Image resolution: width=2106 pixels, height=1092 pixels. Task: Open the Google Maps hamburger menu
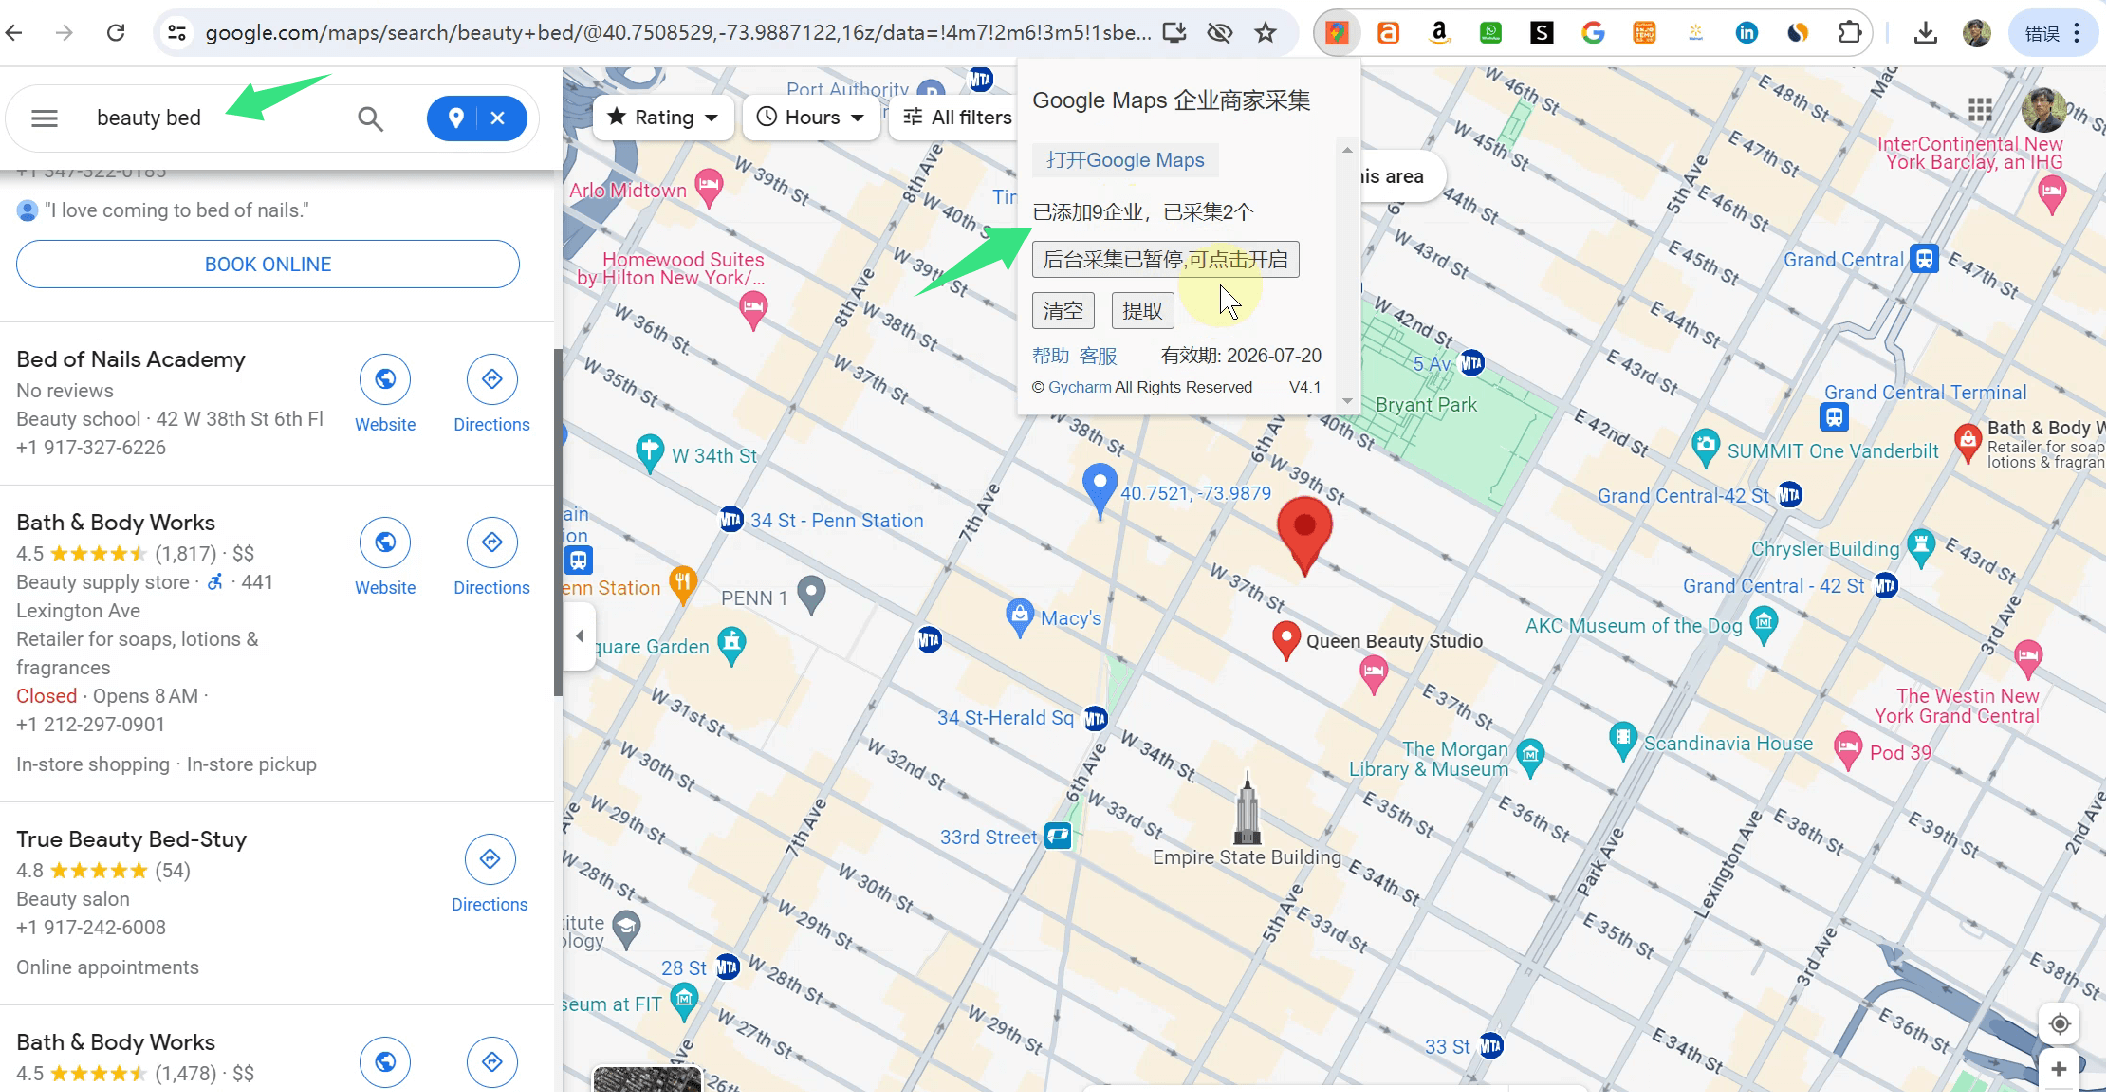44,119
